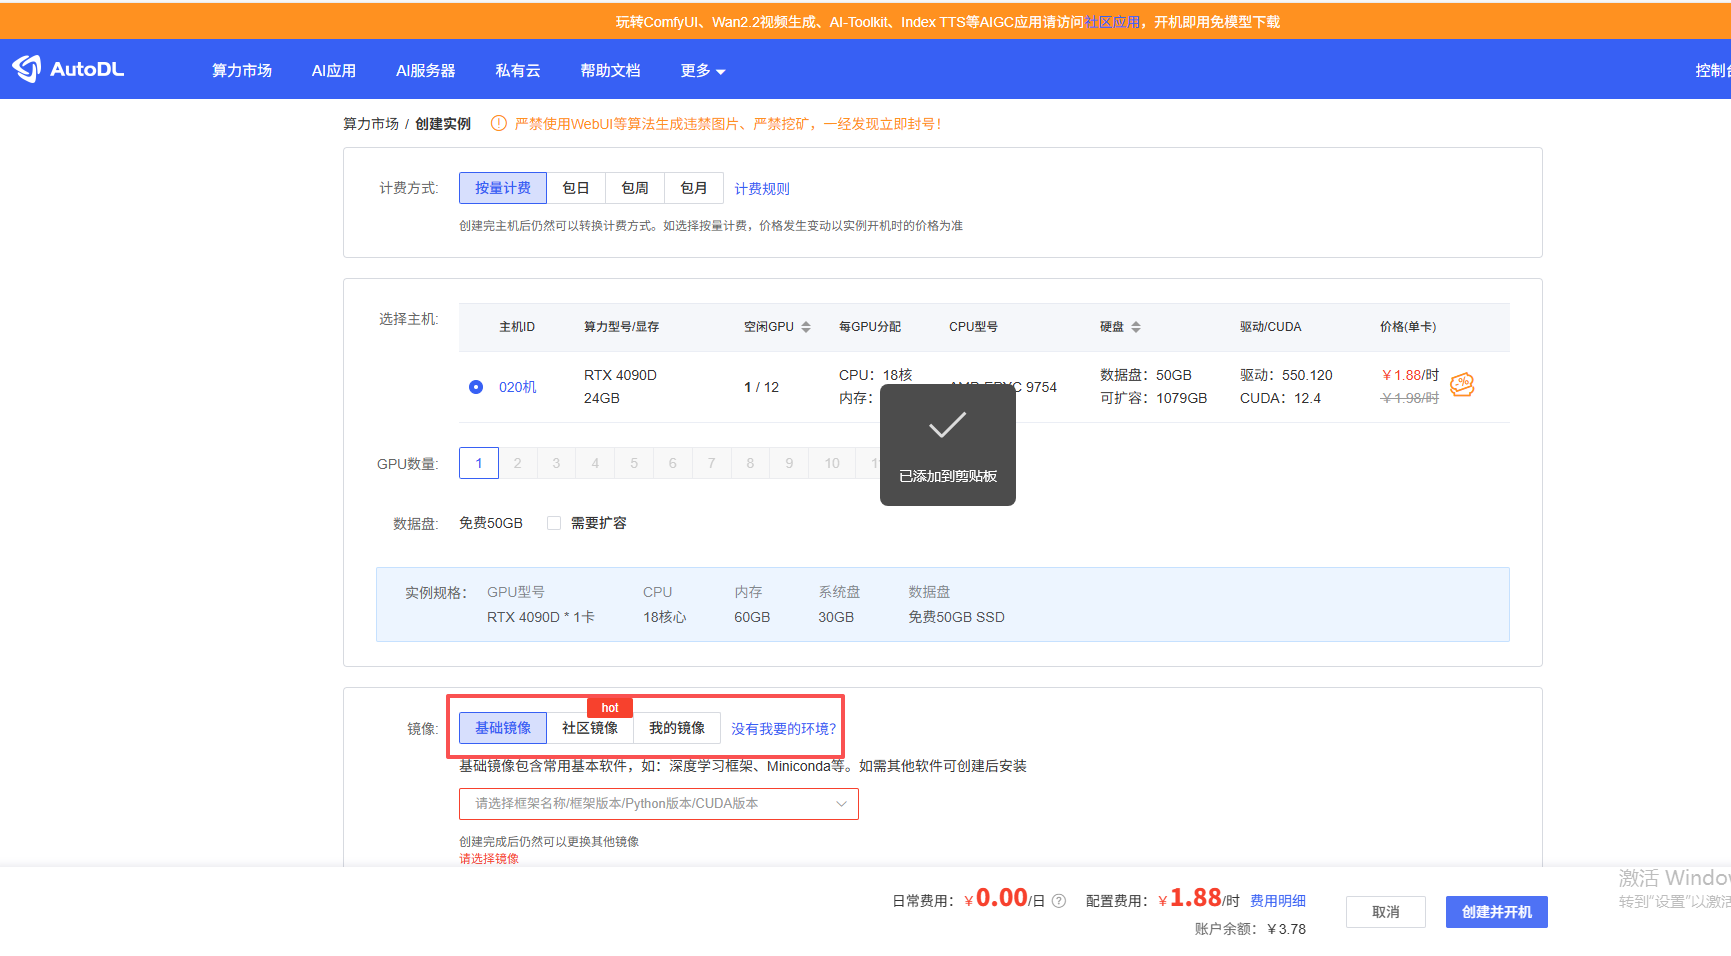The height and width of the screenshot is (956, 1731).
Task: Click the warning info icon in breadcrumb
Action: click(498, 124)
